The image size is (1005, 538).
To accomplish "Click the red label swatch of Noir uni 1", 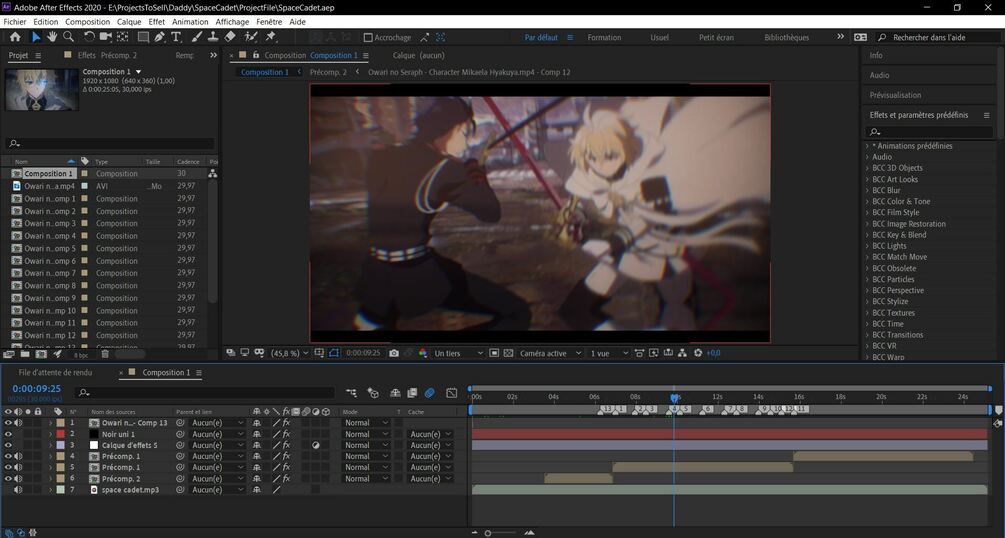I will point(60,434).
